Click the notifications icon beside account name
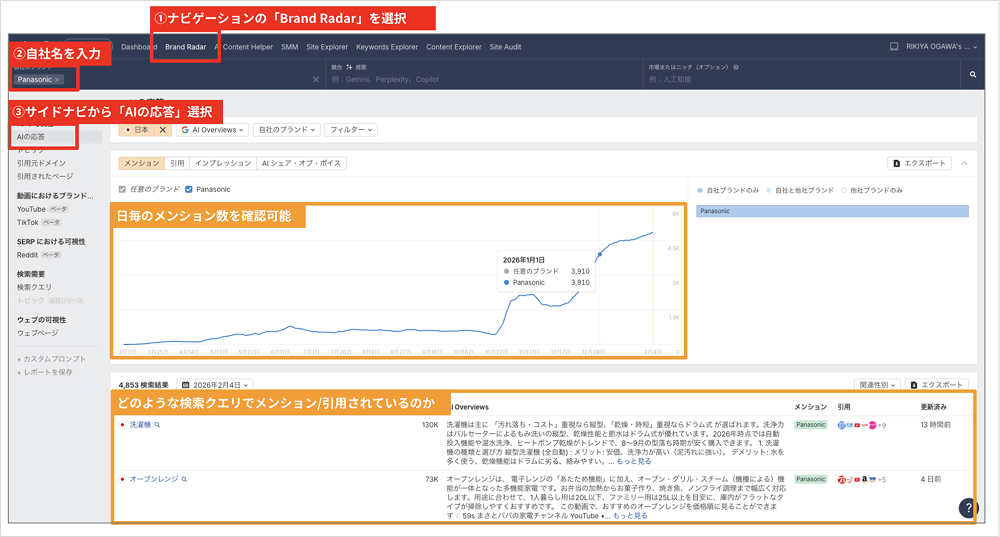The image size is (1000, 537). [x=893, y=47]
